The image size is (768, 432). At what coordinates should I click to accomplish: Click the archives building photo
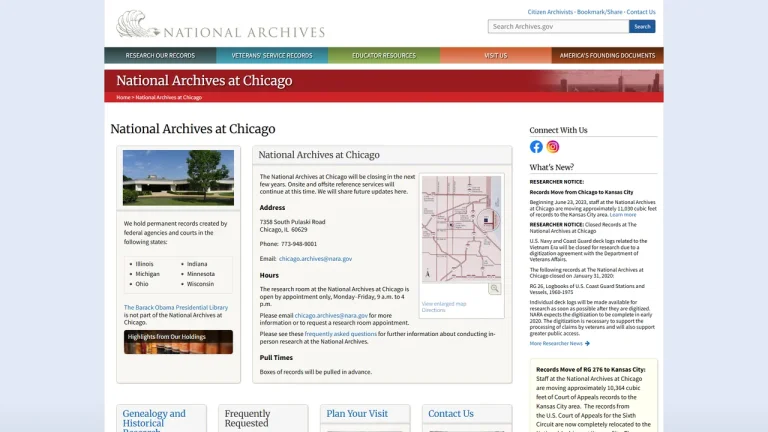pyautogui.click(x=178, y=177)
